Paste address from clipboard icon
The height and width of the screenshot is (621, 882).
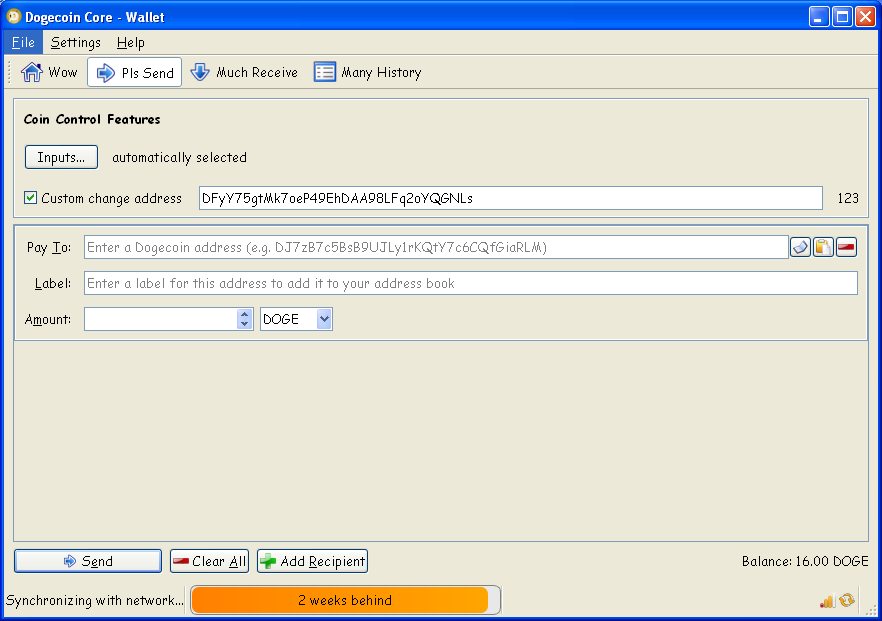823,247
